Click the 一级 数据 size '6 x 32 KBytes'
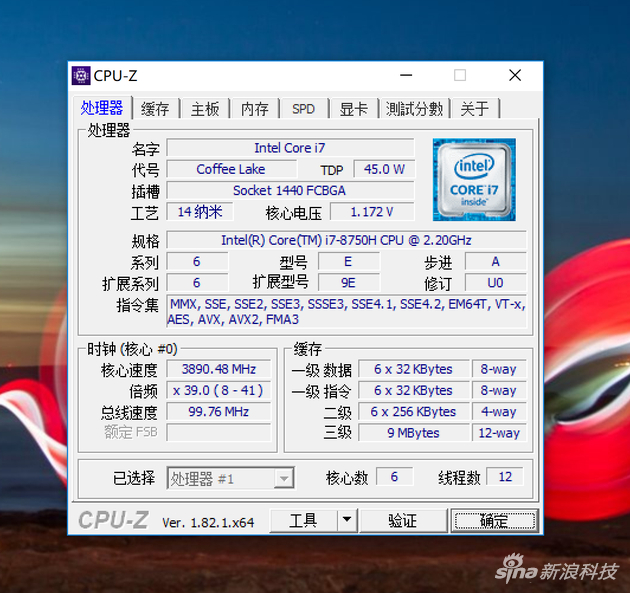Image resolution: width=630 pixels, height=593 pixels. 413,369
